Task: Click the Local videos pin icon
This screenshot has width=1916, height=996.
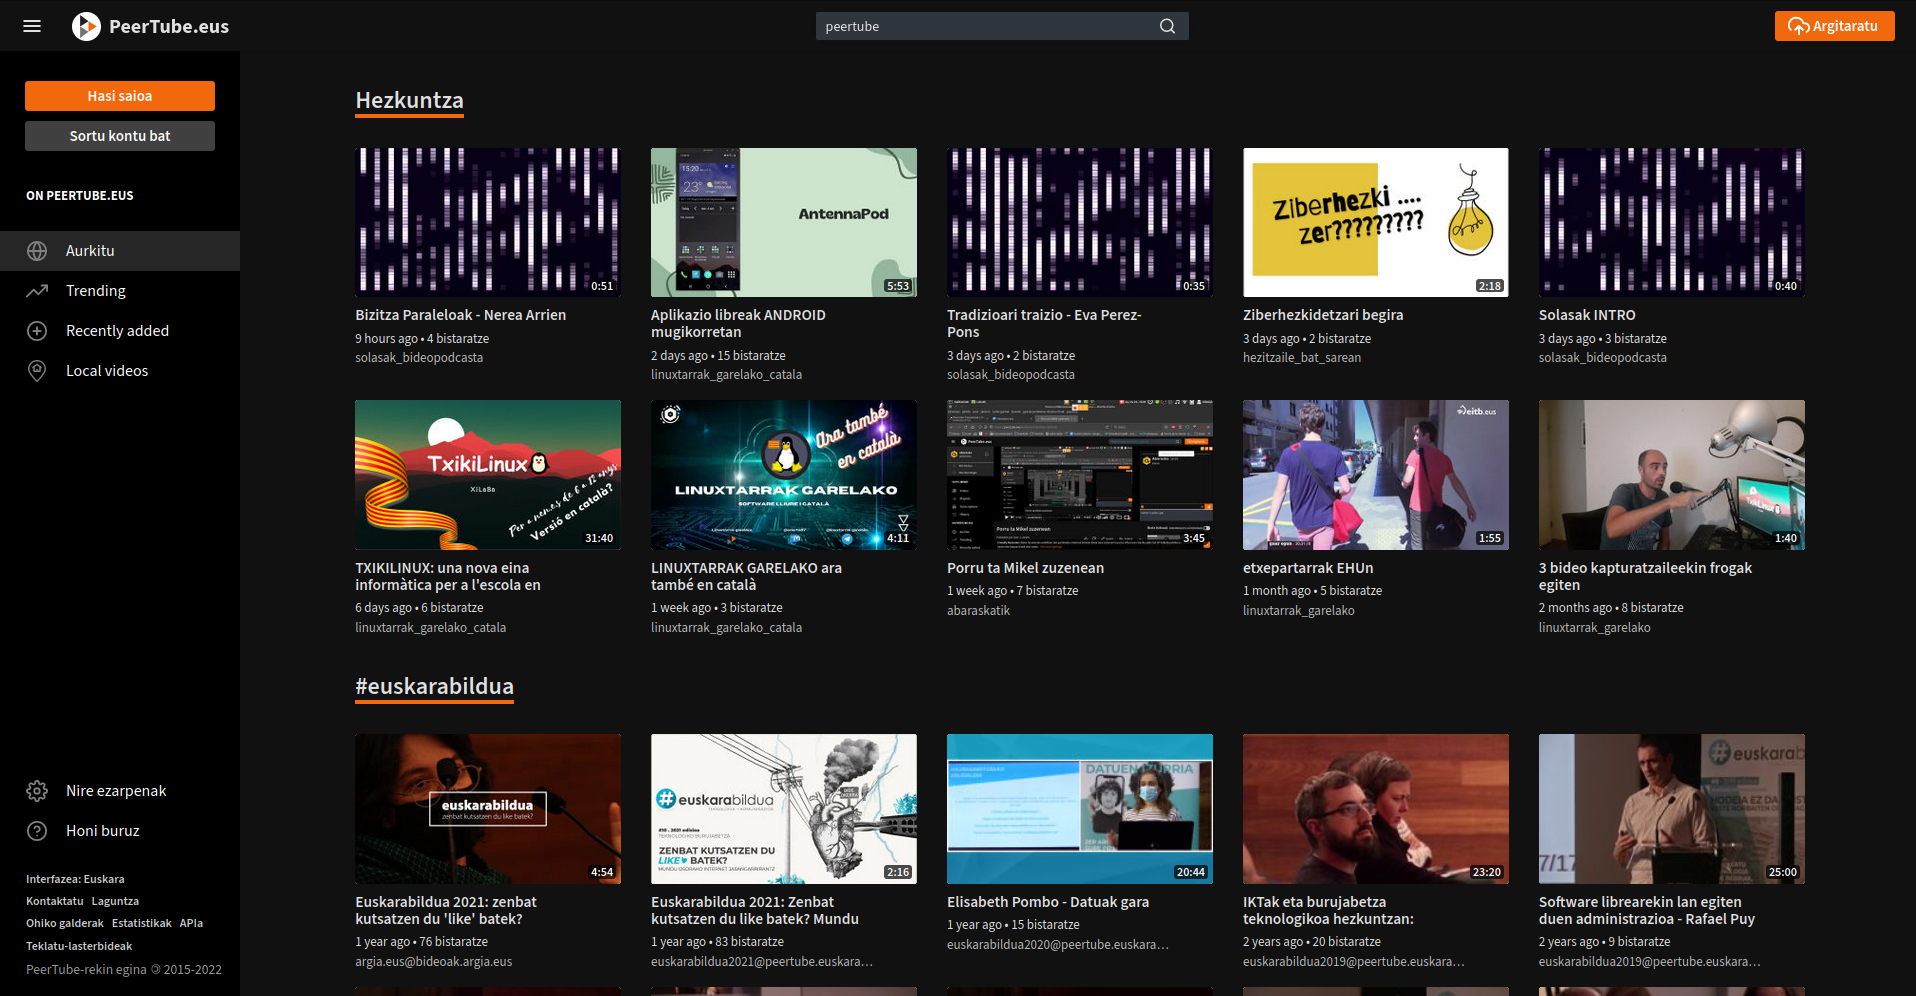Action: [x=37, y=371]
